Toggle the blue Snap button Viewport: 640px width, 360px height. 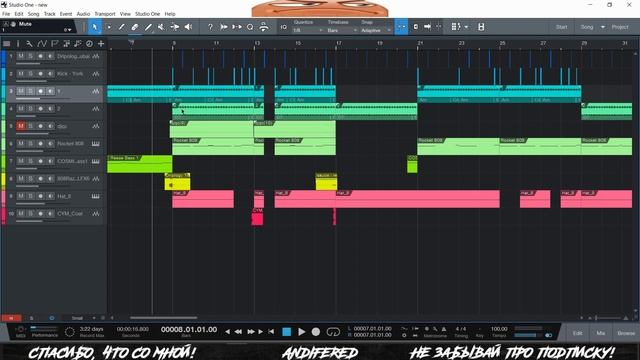(x=401, y=27)
